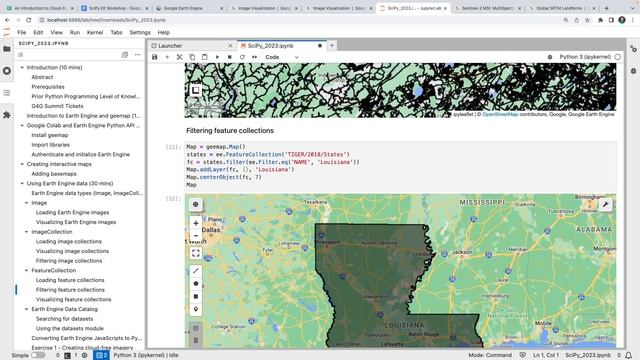Click the edit layers tool on the map
The width and height of the screenshot is (640, 360).
point(196,328)
